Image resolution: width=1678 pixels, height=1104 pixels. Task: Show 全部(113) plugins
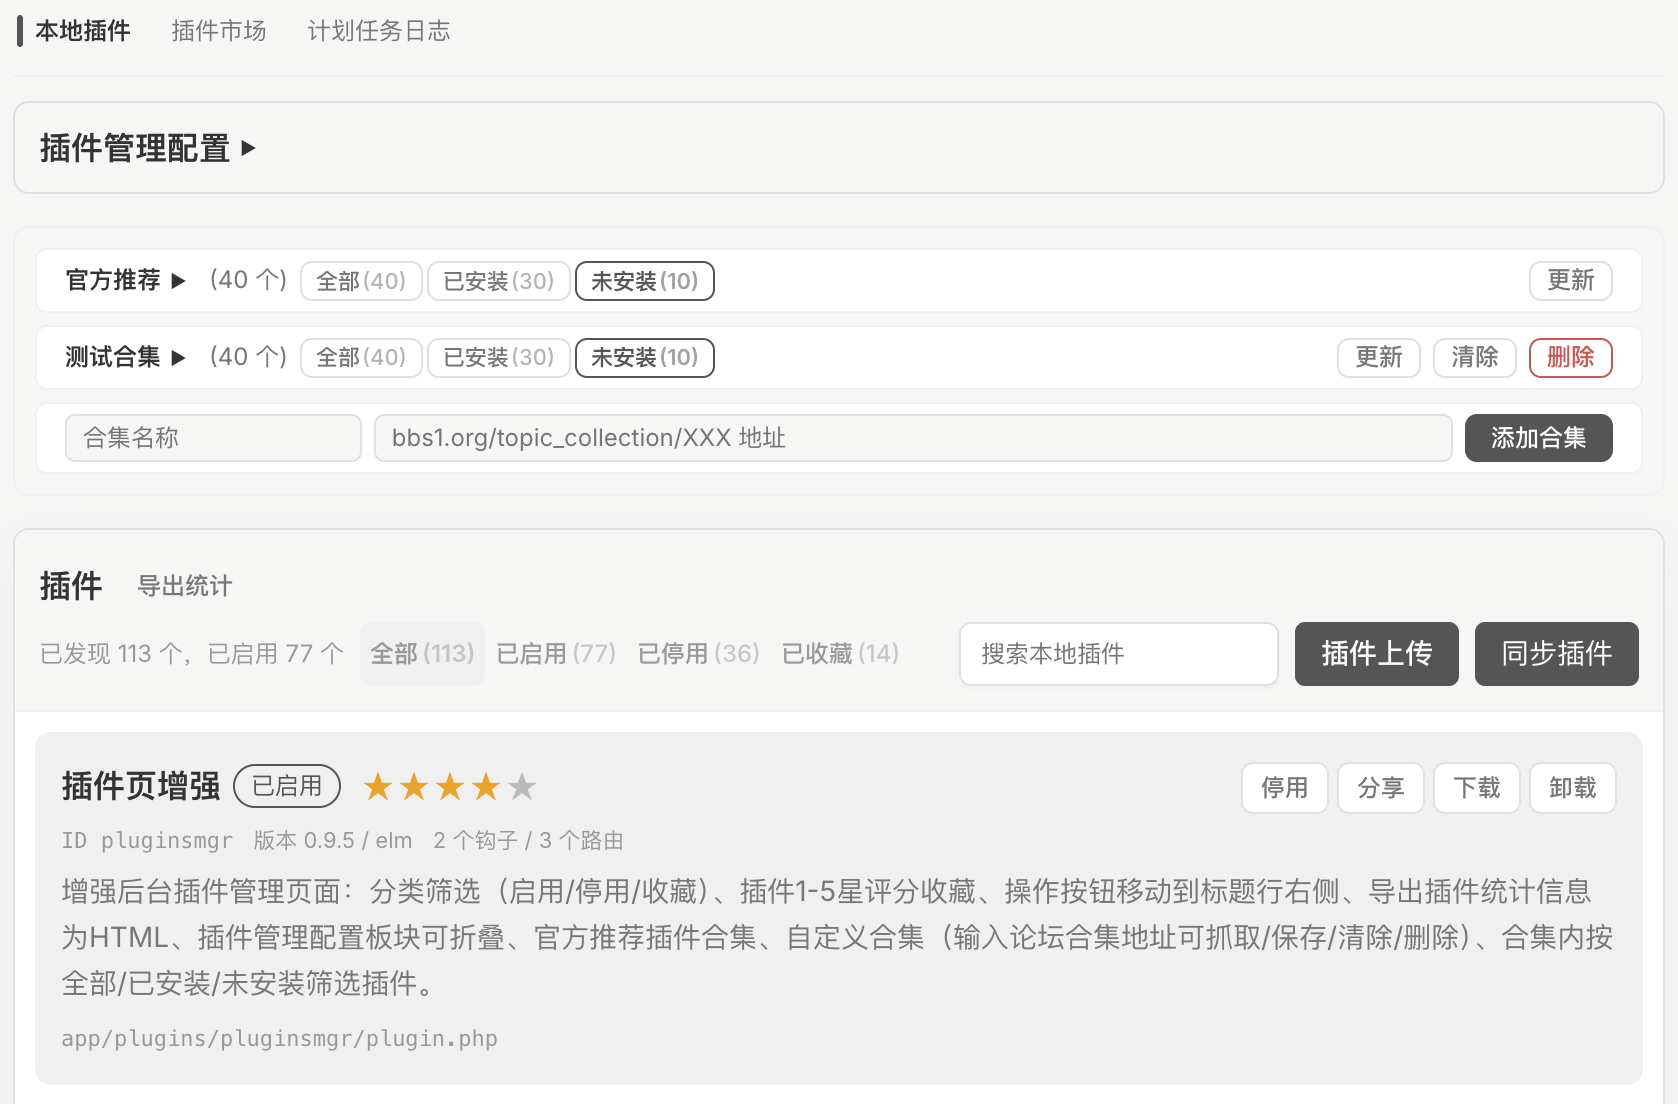point(422,654)
